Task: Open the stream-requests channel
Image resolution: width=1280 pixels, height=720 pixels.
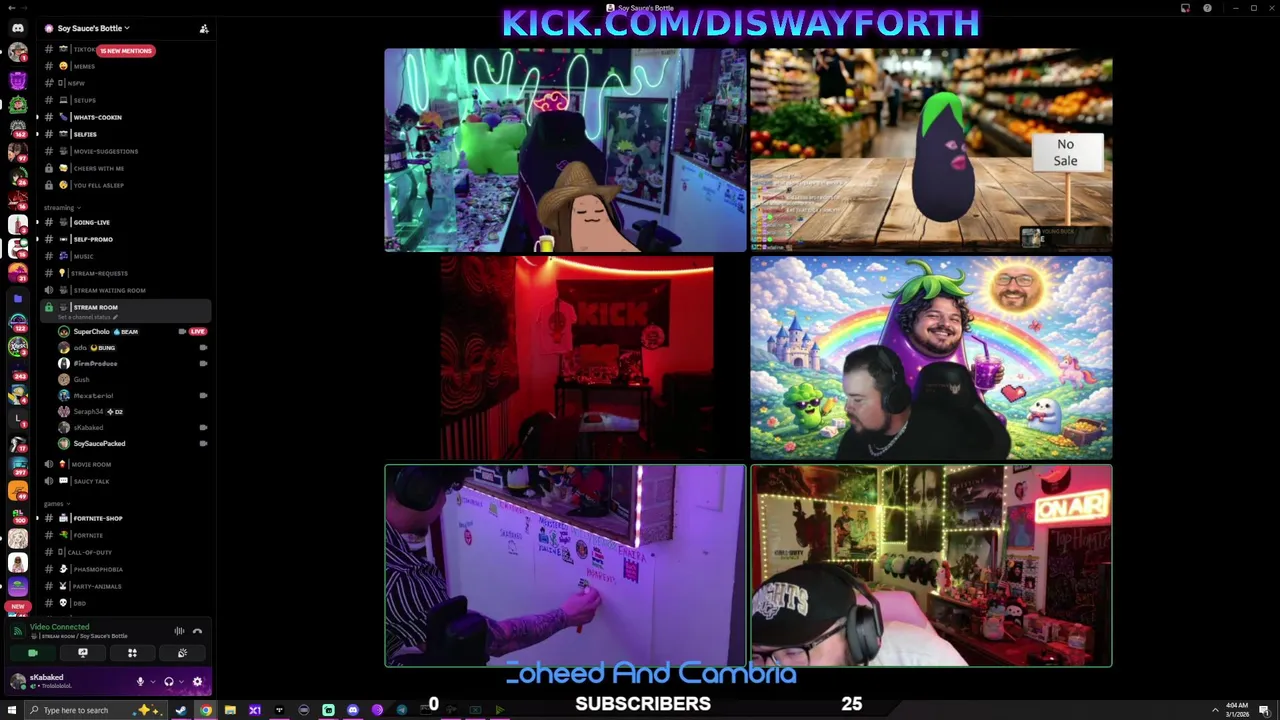Action: click(125, 273)
